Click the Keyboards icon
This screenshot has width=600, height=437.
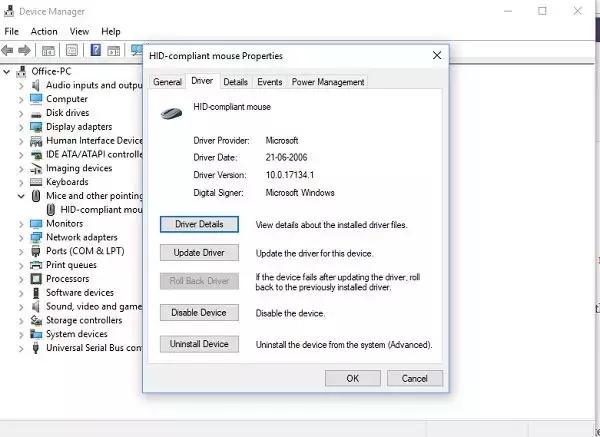click(x=36, y=182)
